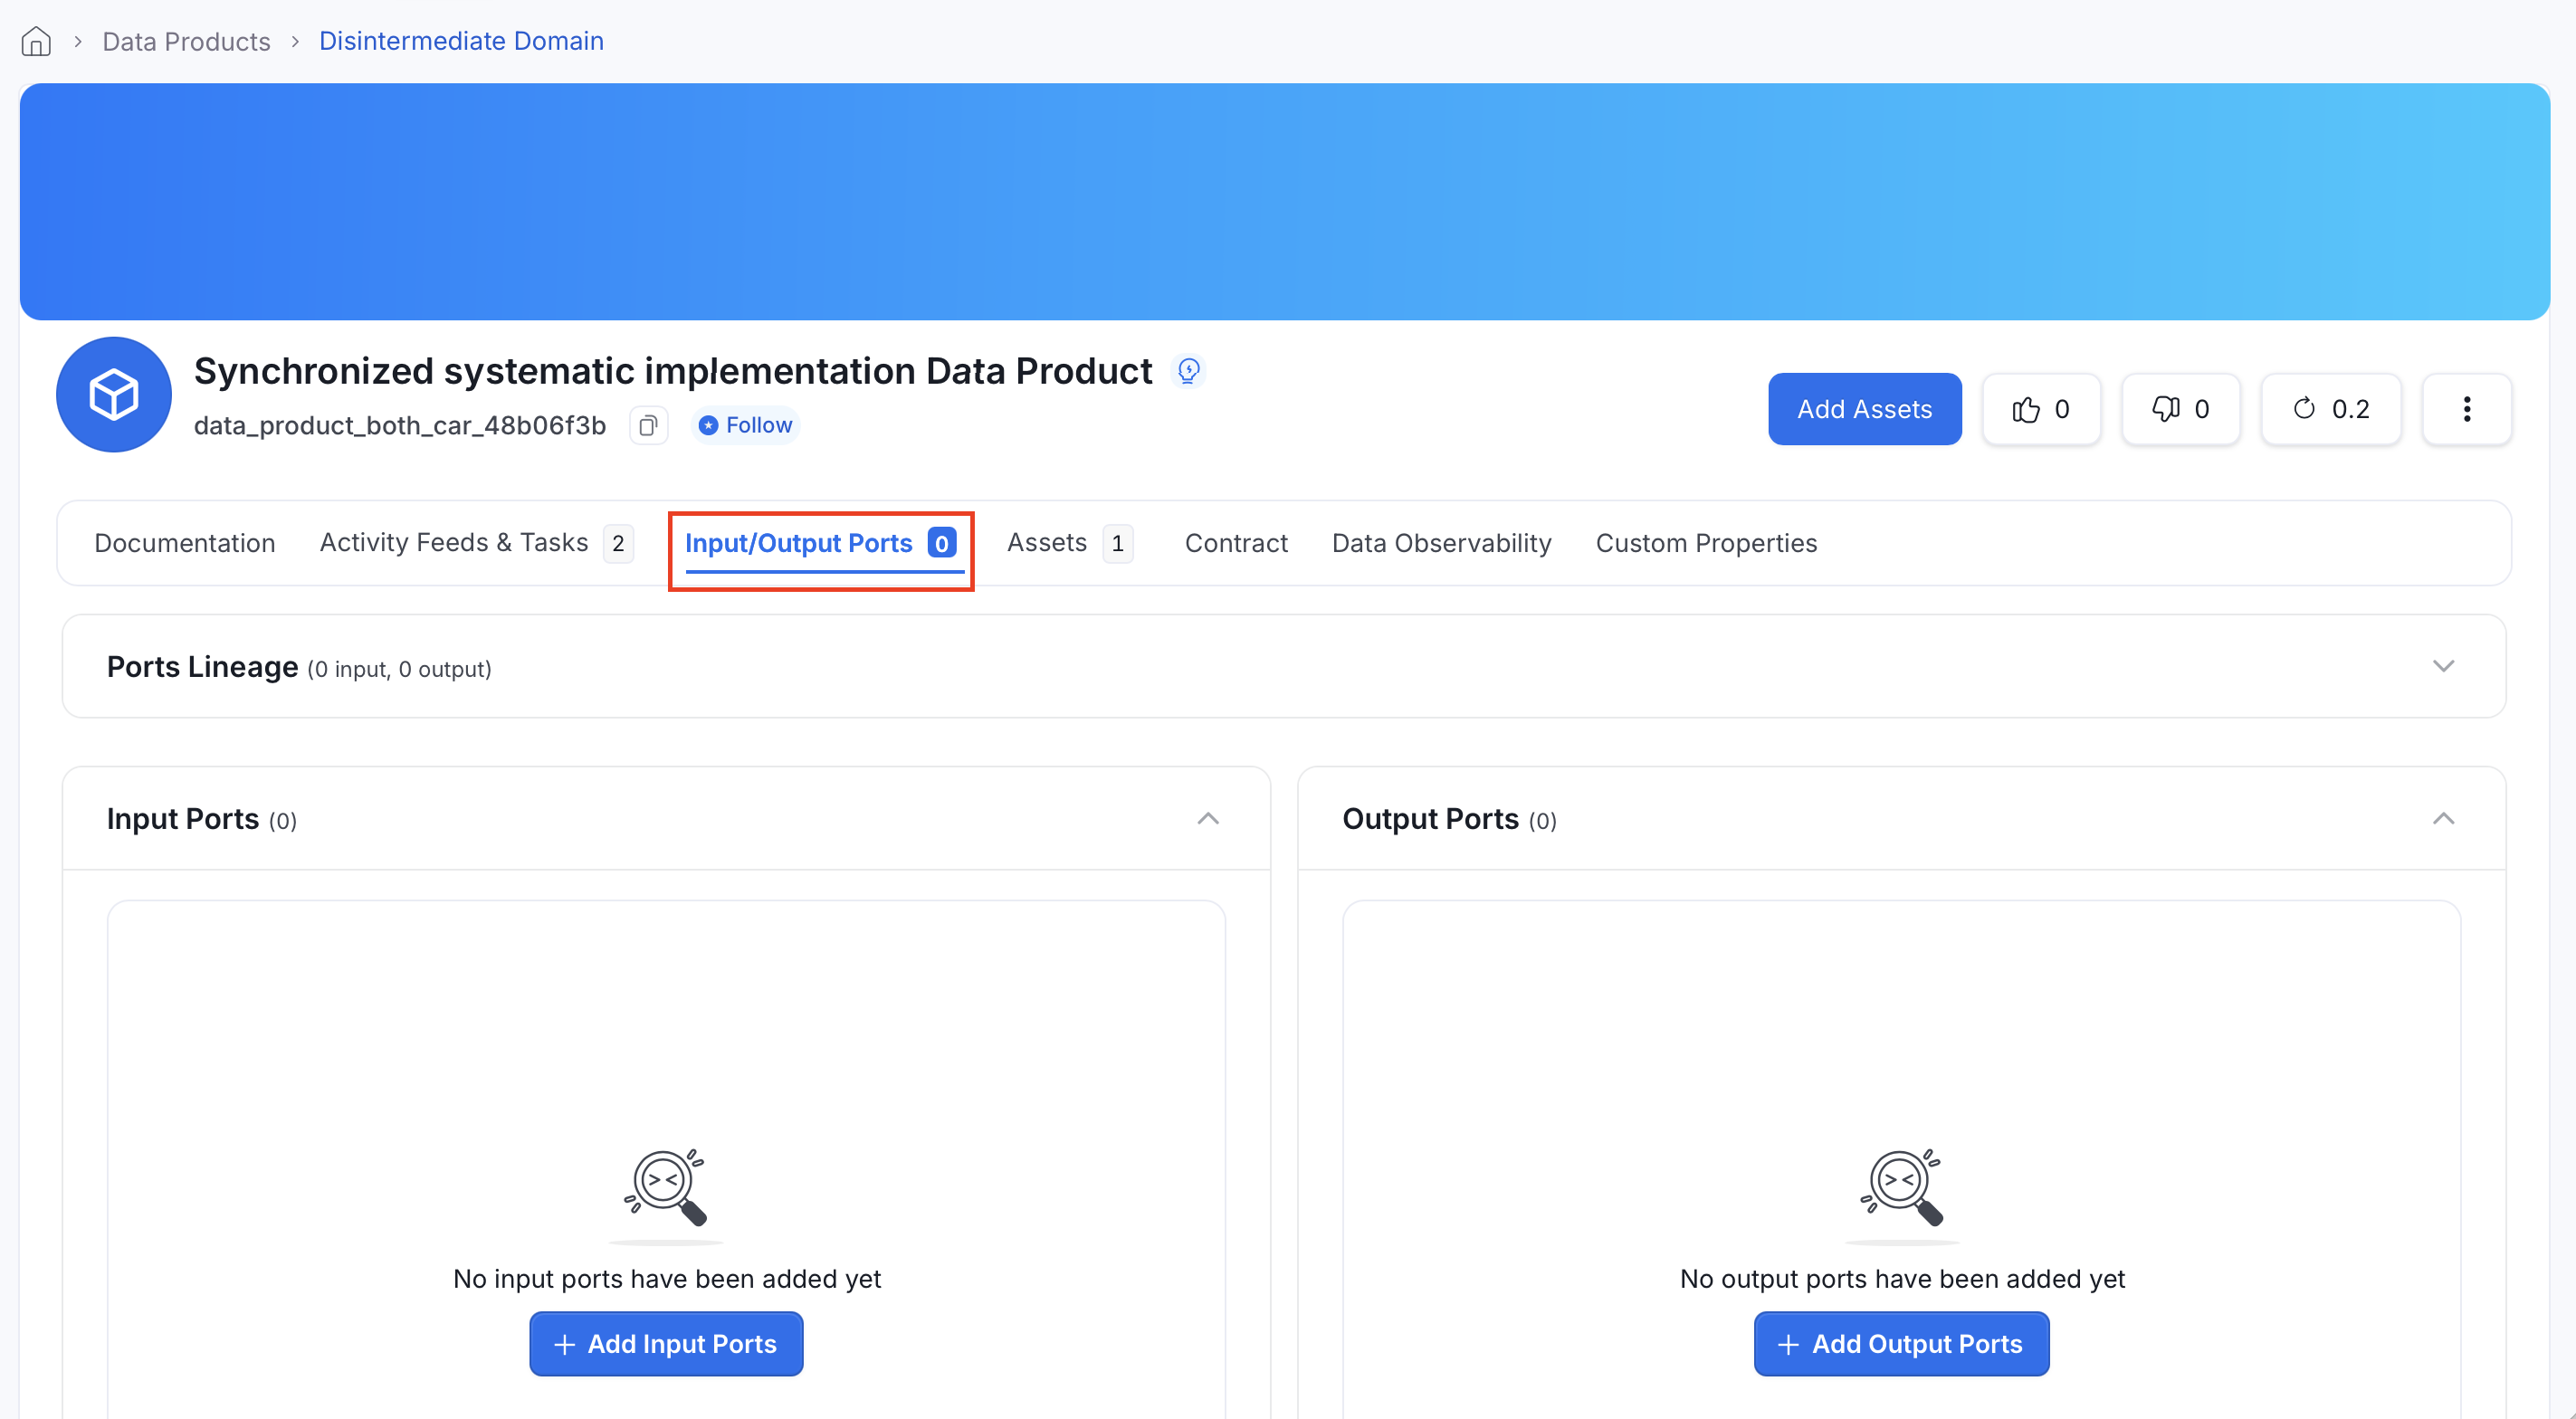The image size is (2576, 1419).
Task: Click Add Input Ports button
Action: pyautogui.click(x=666, y=1344)
